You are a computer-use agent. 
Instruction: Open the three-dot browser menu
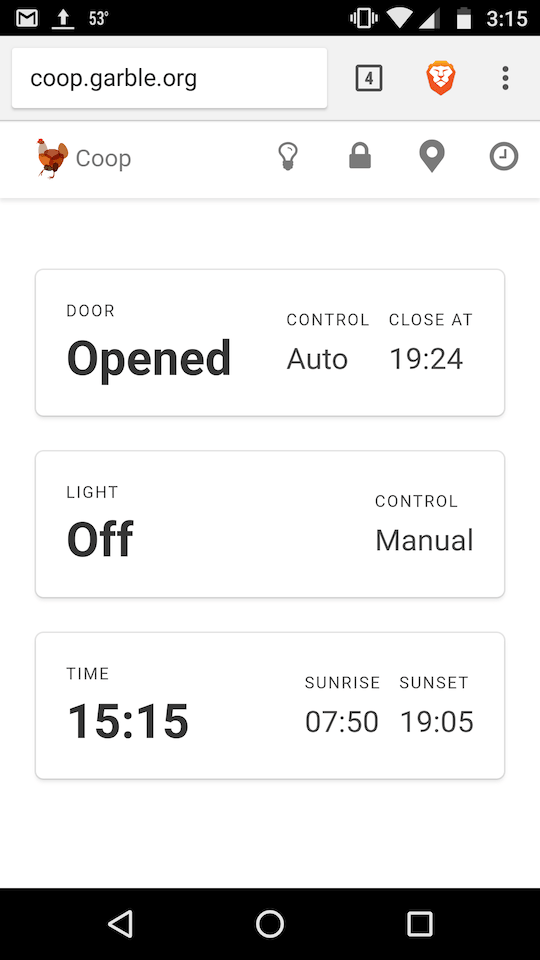point(505,78)
